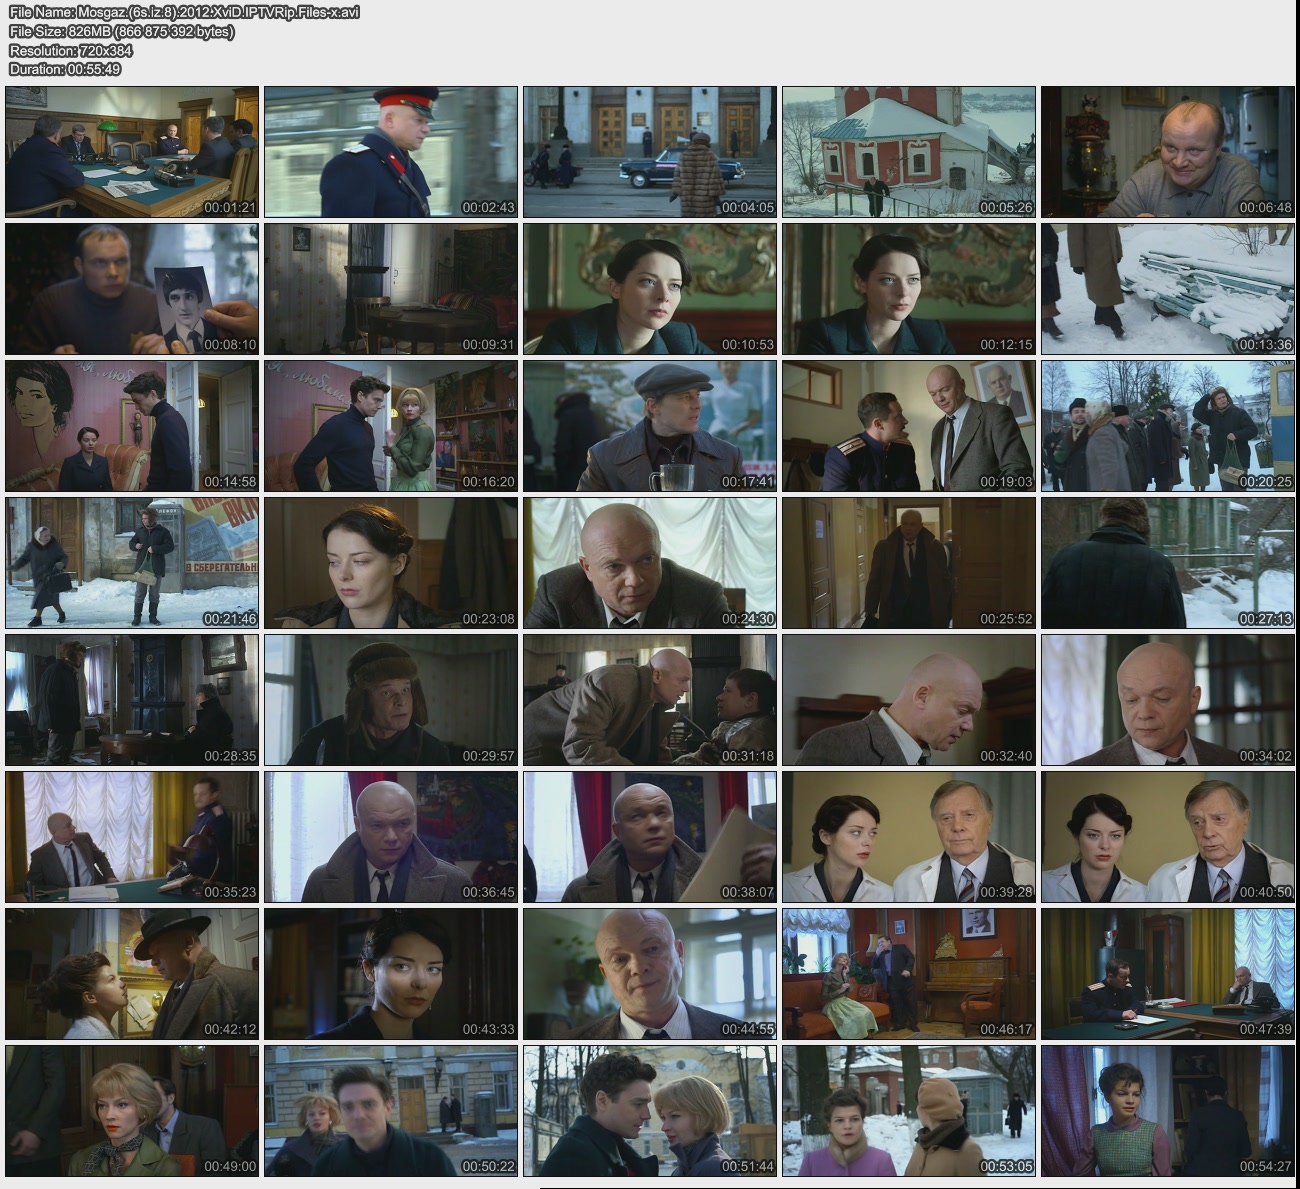
Task: Click the File Size 826MB text
Action: (122, 31)
